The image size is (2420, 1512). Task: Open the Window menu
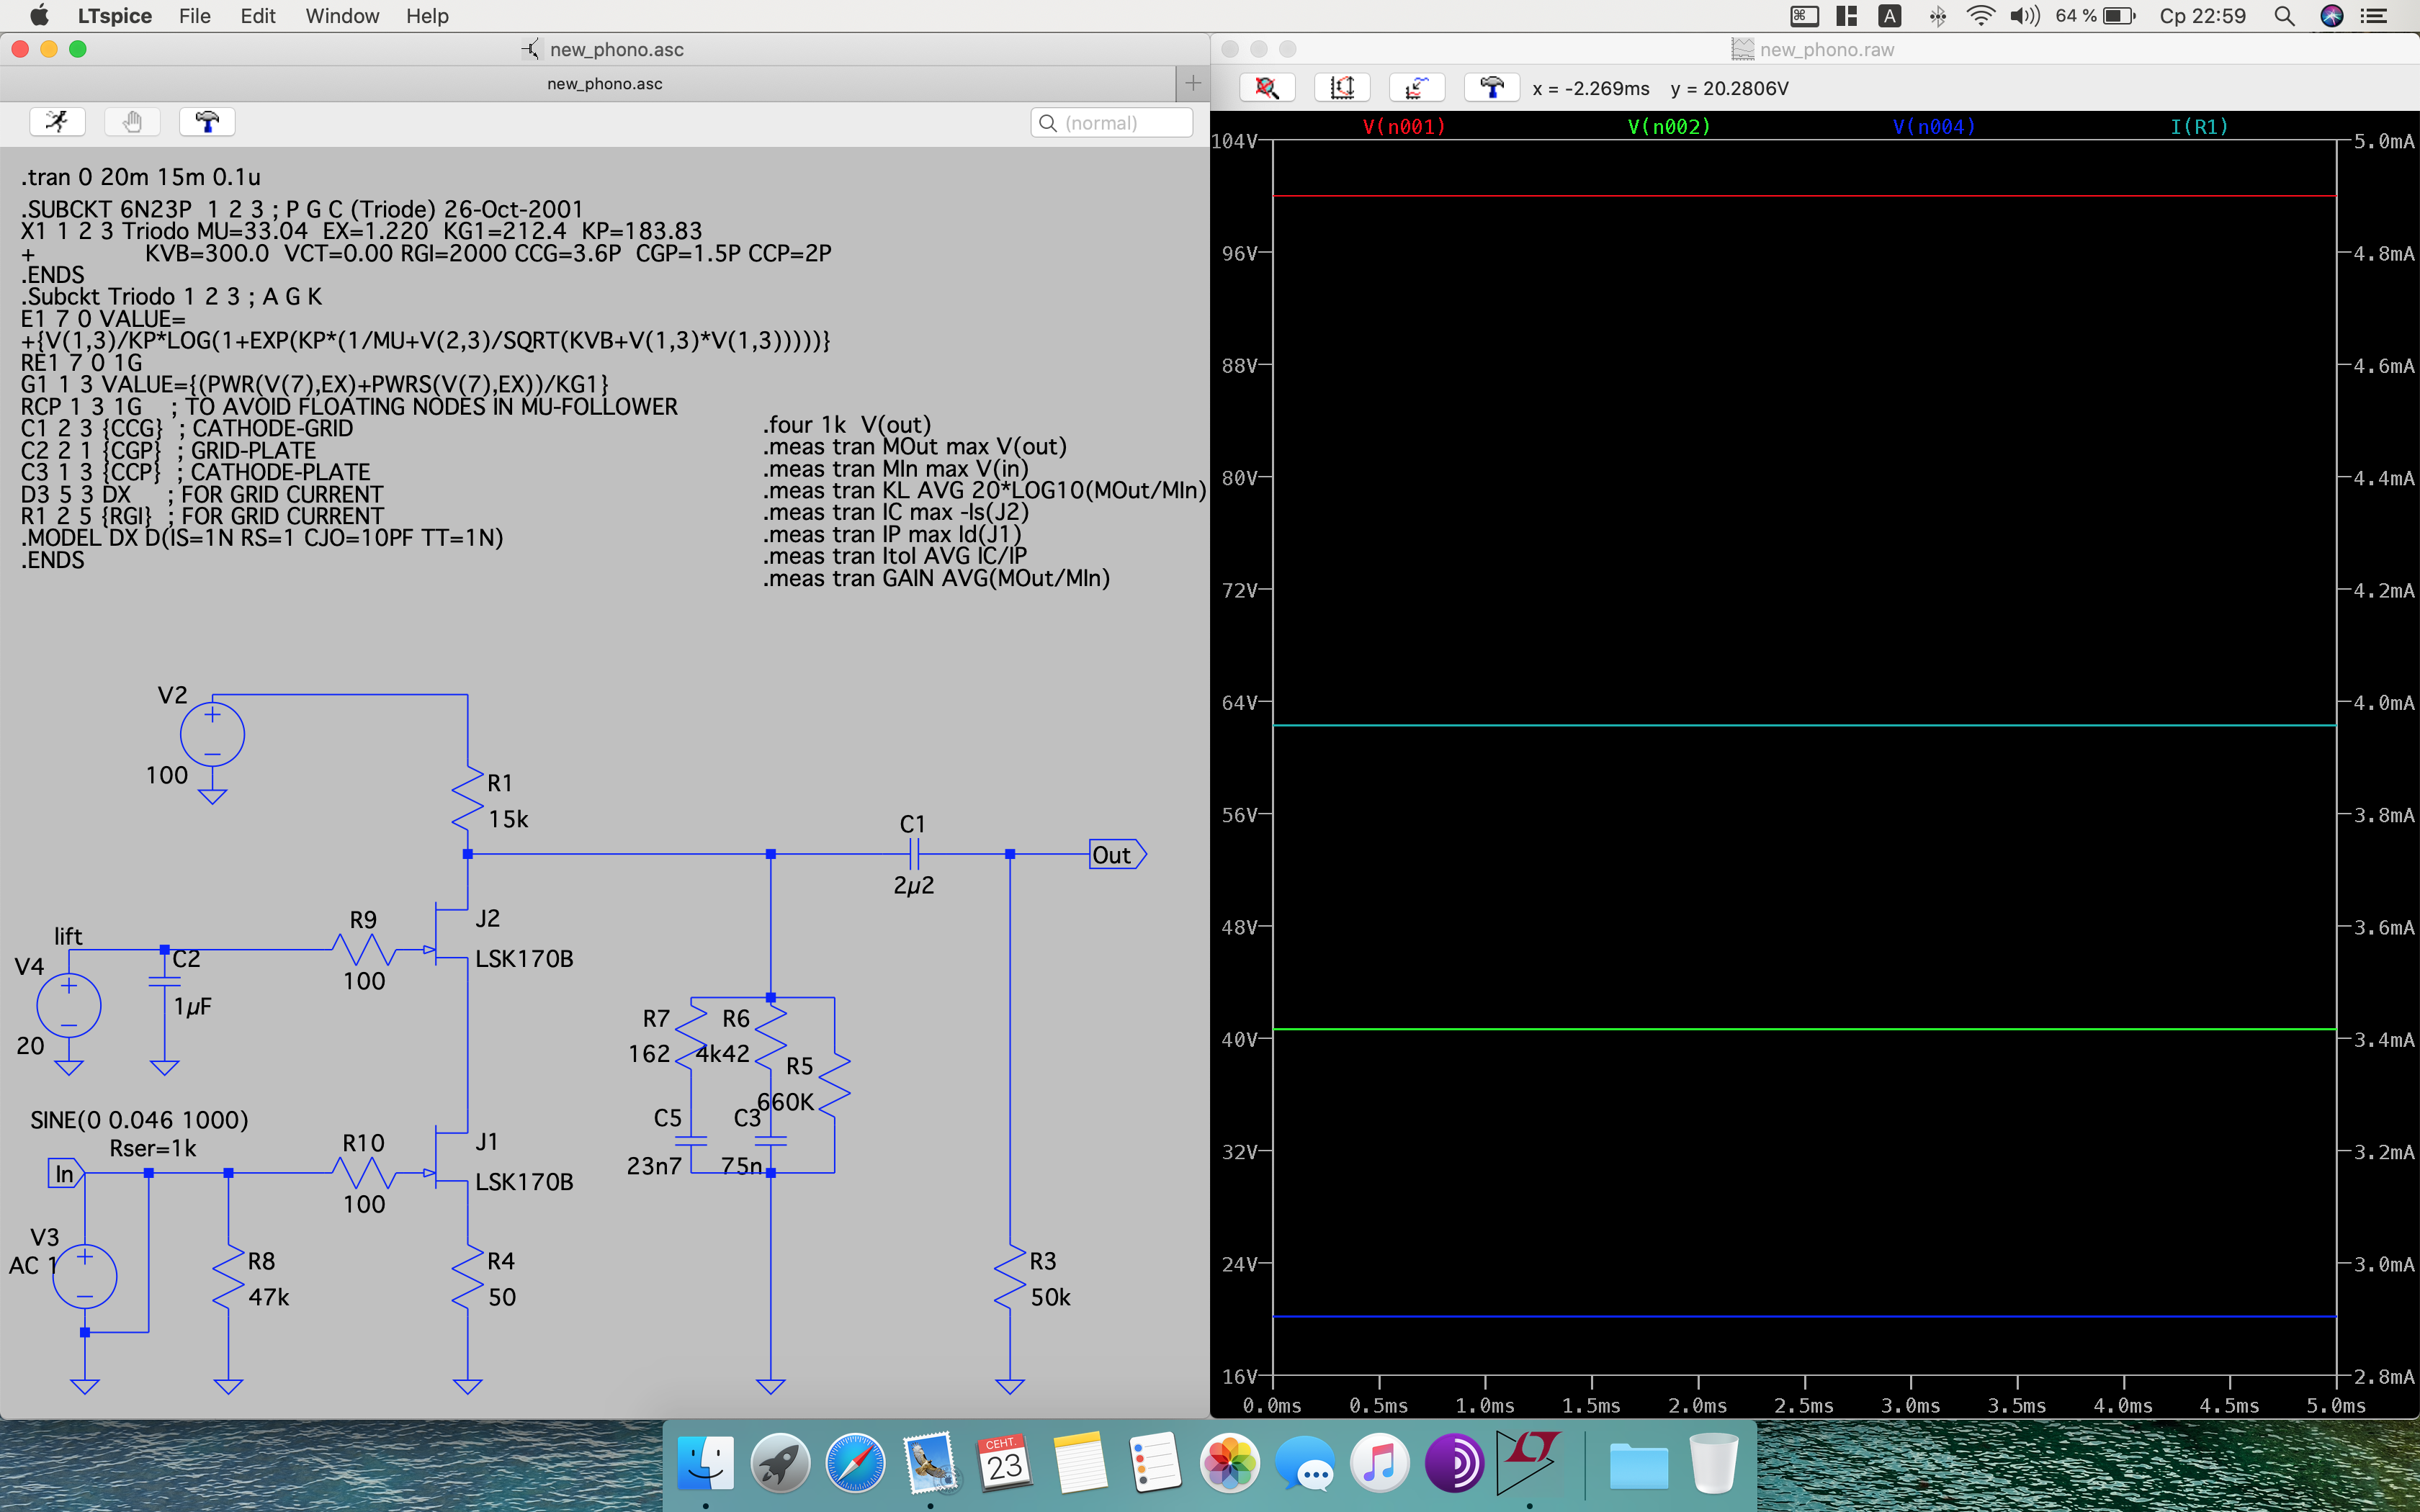342,16
